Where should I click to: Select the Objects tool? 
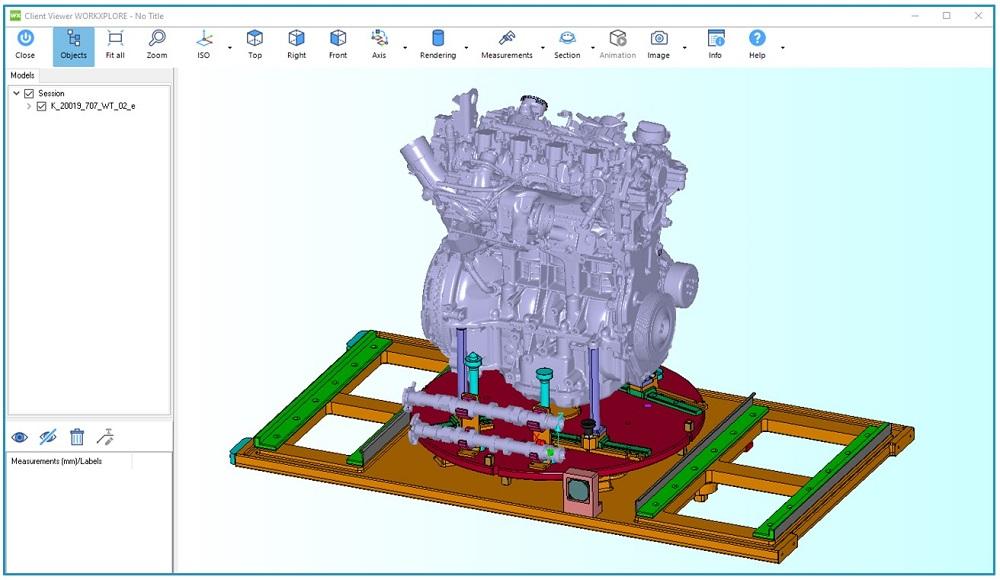72,42
